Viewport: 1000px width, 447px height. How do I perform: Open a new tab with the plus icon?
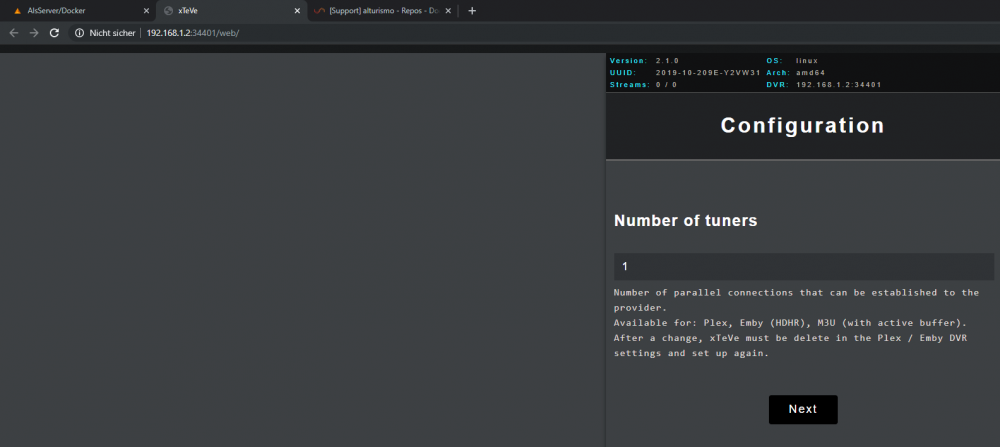coord(472,11)
